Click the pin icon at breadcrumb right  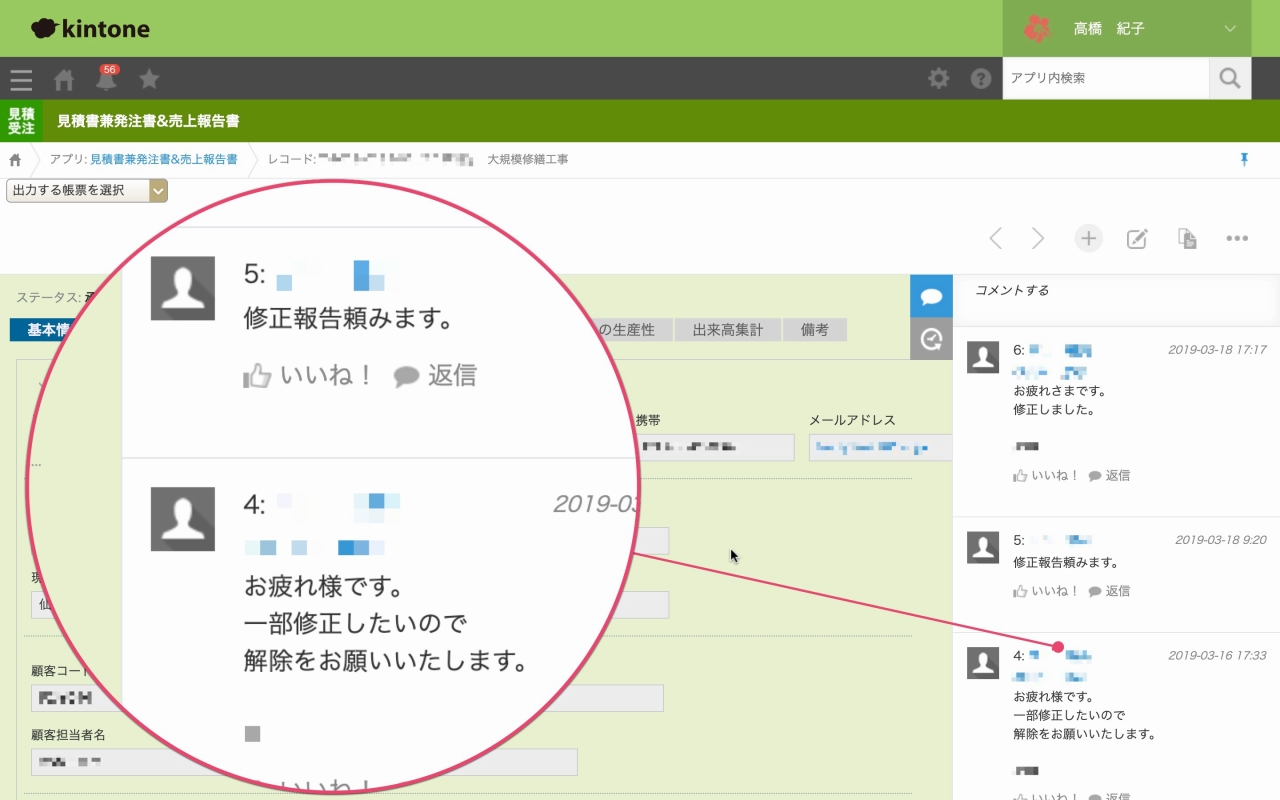(x=1245, y=159)
